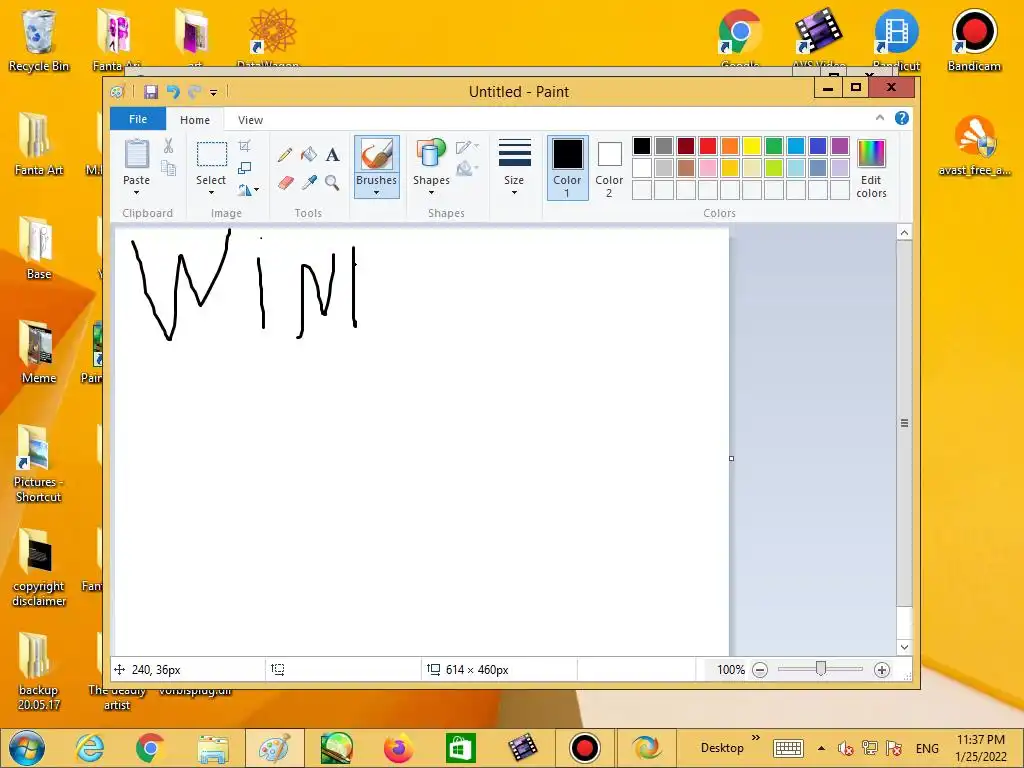This screenshot has height=768, width=1024.
Task: Open Meme folder on desktop
Action: tap(39, 353)
